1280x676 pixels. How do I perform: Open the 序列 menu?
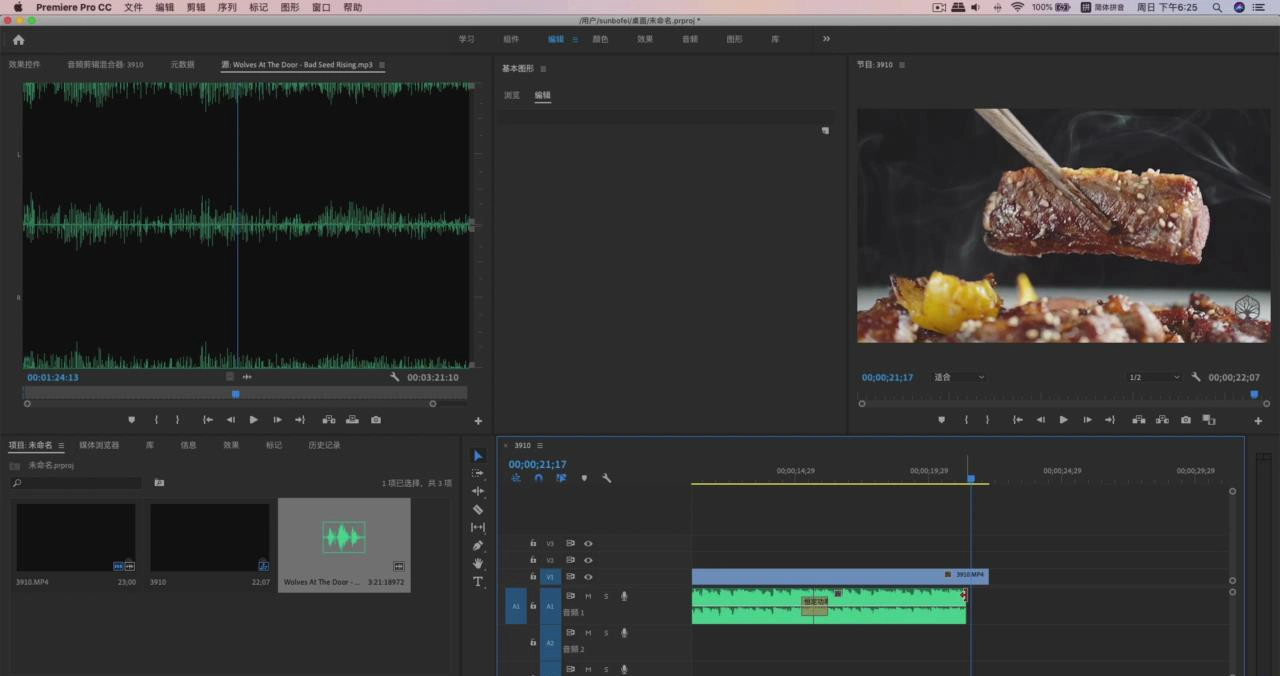tap(227, 7)
